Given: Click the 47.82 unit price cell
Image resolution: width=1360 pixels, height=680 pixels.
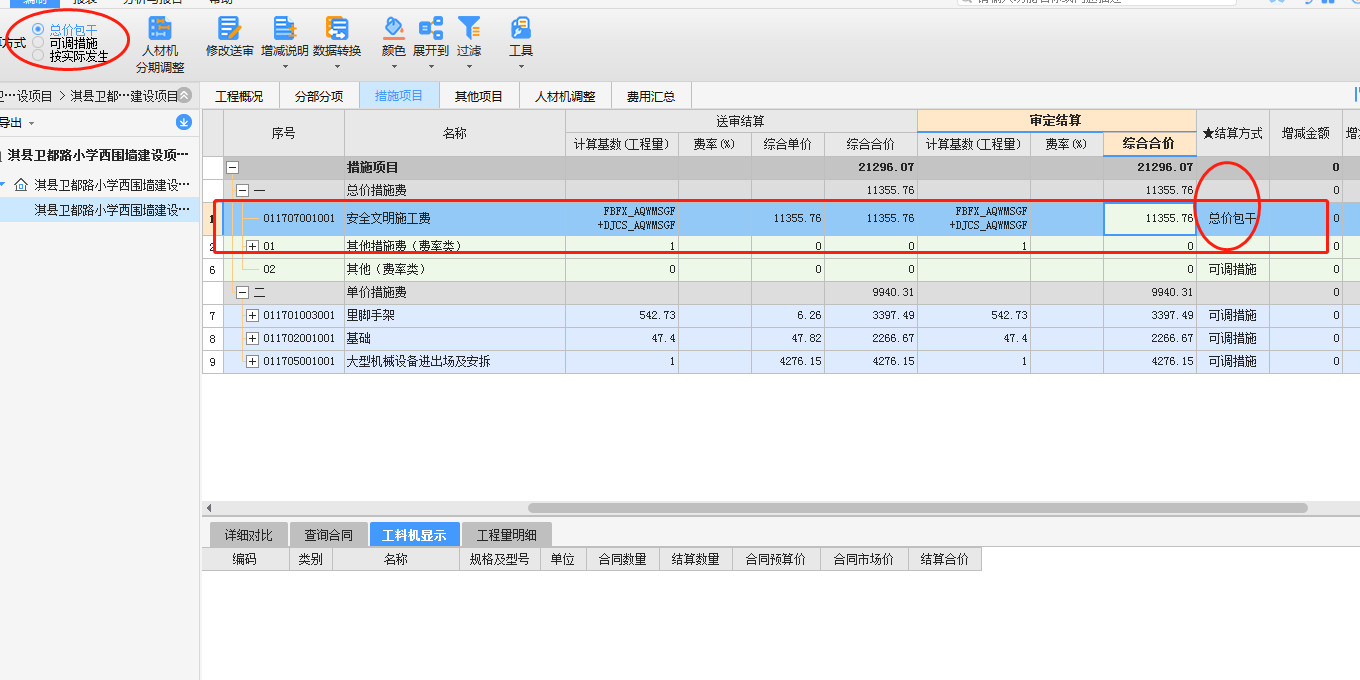Looking at the screenshot, I should point(788,339).
